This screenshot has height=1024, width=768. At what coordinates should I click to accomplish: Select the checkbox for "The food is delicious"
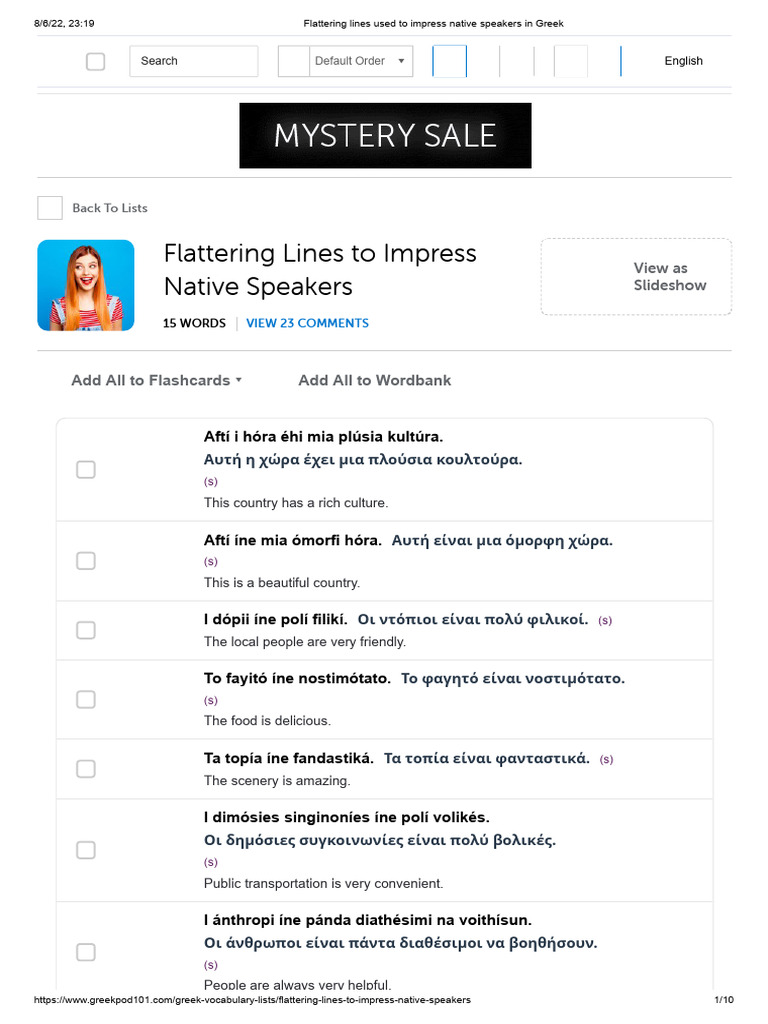point(86,699)
